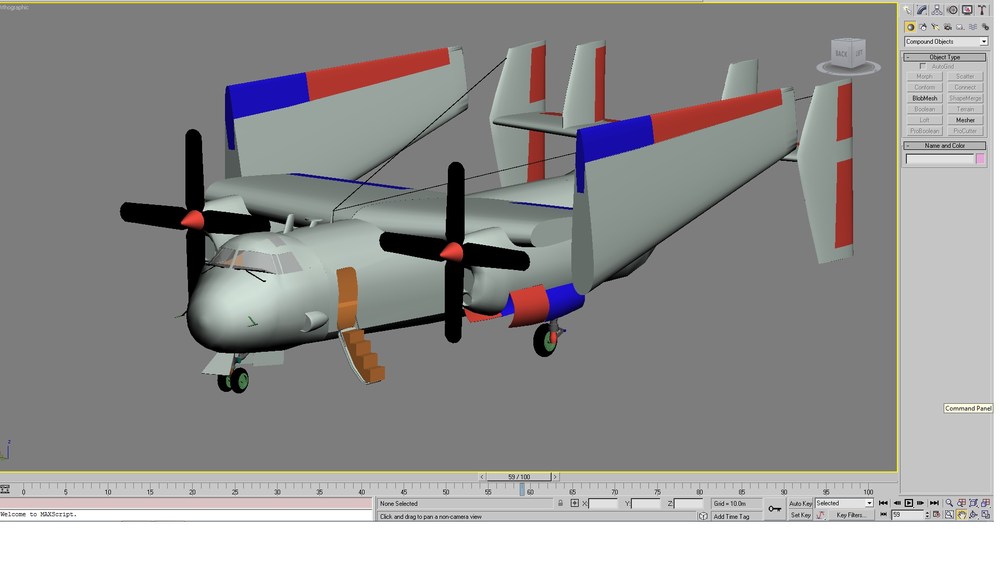This screenshot has height=562, width=1000.
Task: Click the Boolean button
Action: click(924, 109)
